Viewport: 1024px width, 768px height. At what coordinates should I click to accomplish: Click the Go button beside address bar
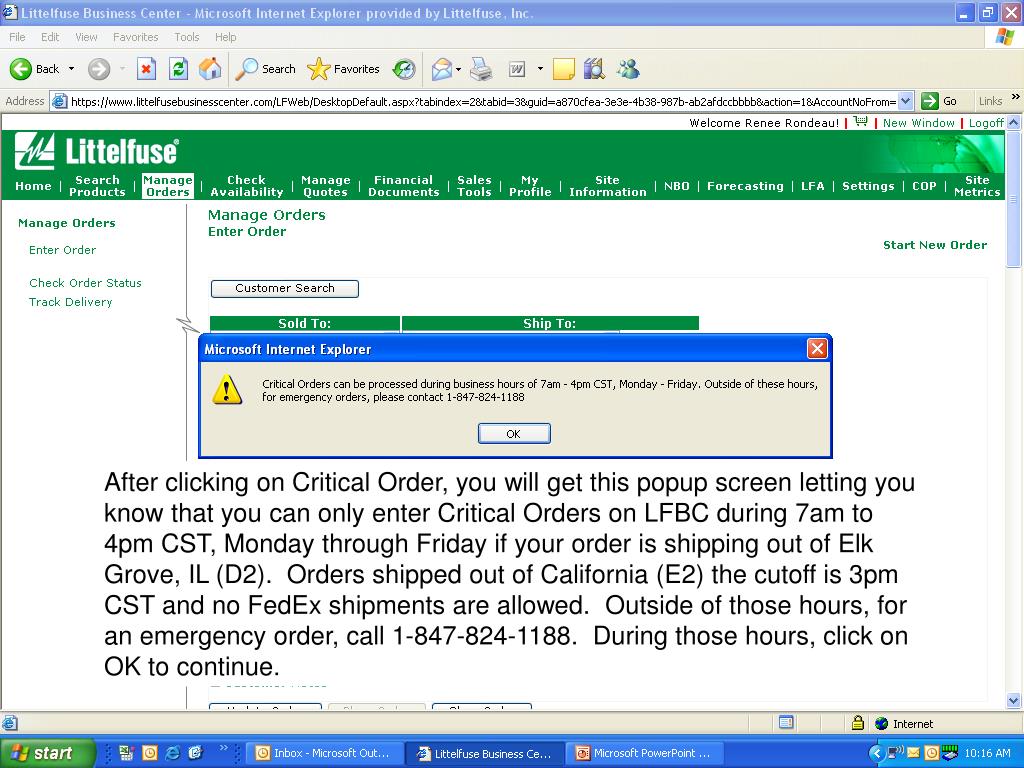click(x=939, y=101)
